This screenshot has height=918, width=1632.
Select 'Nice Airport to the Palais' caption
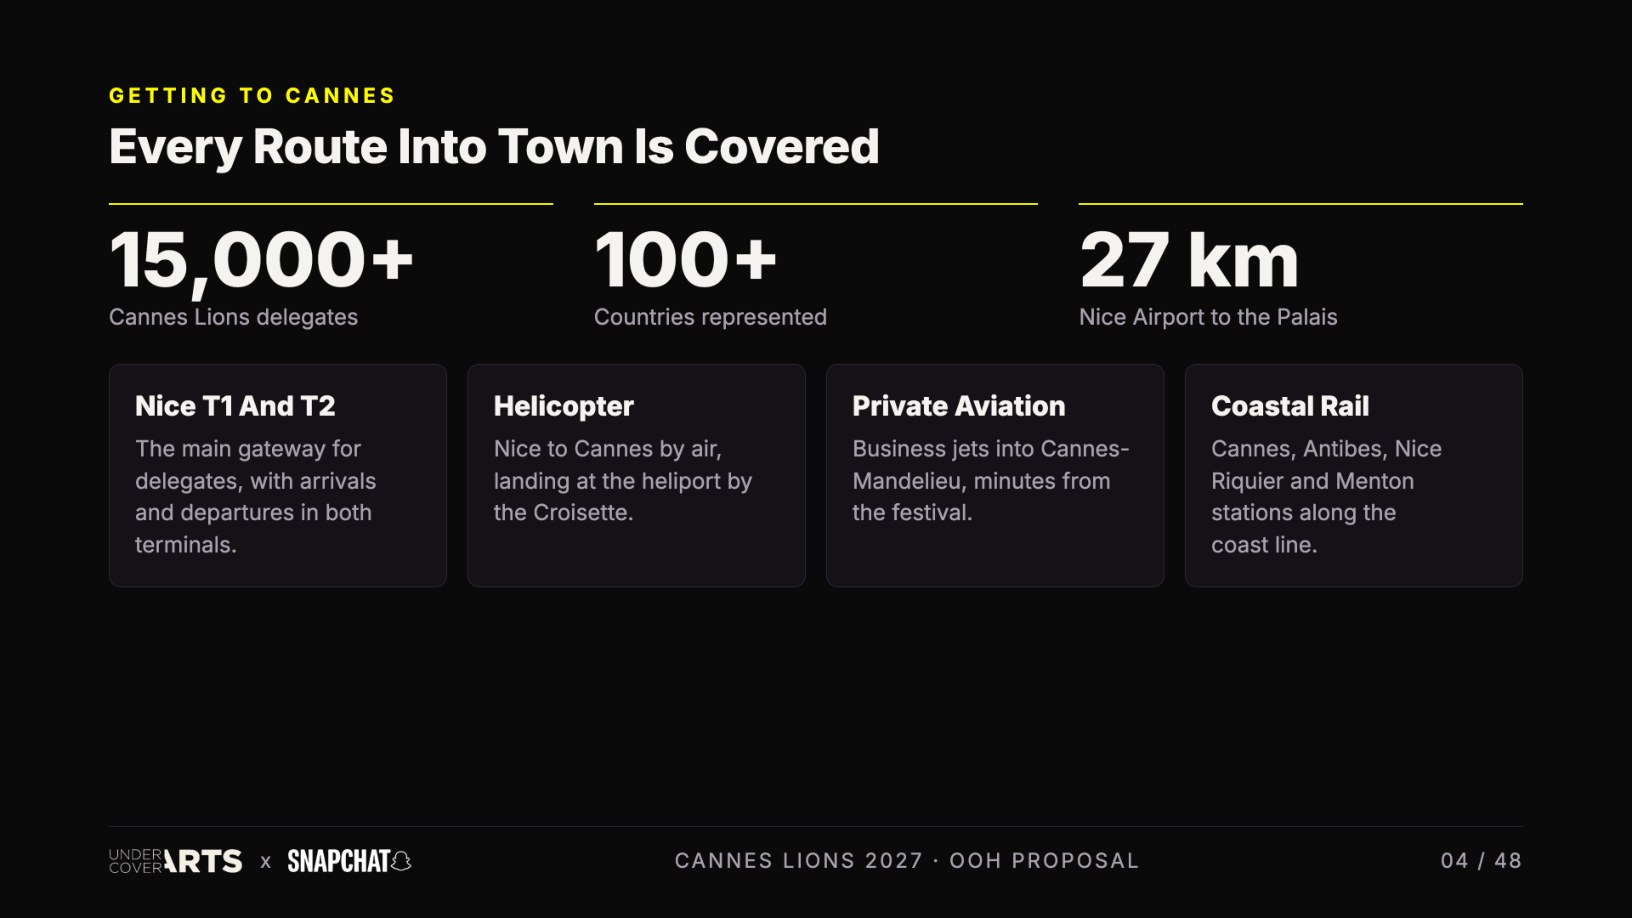tap(1208, 317)
